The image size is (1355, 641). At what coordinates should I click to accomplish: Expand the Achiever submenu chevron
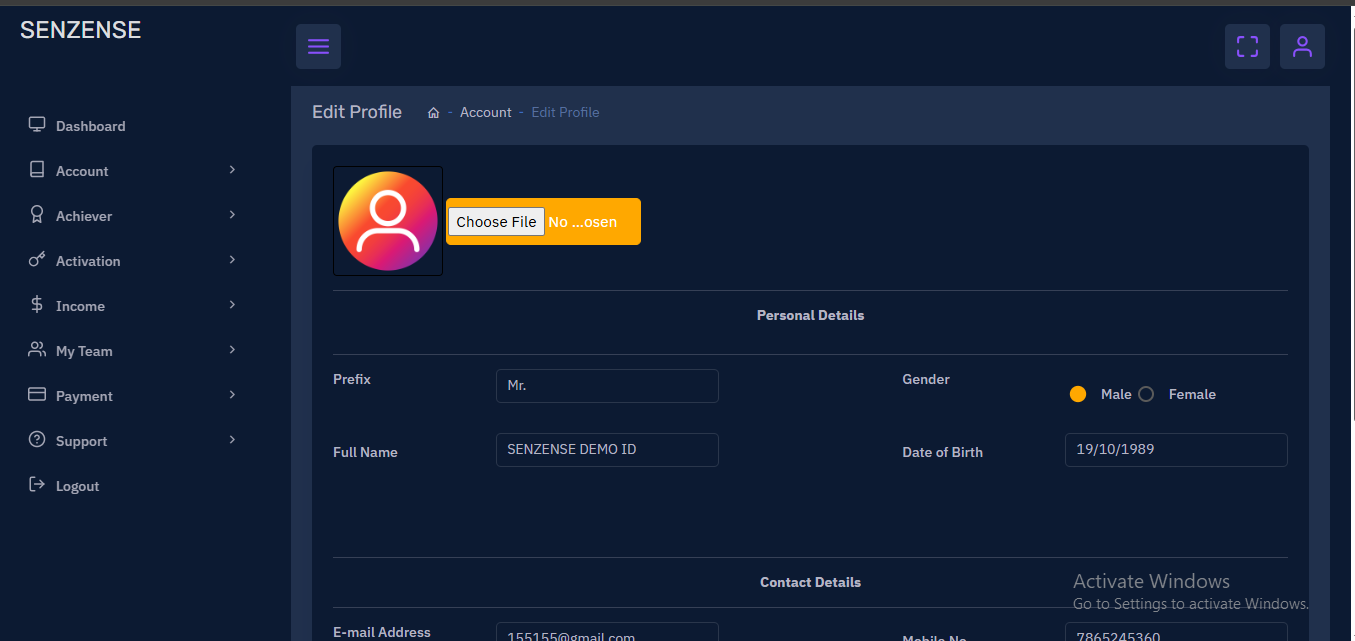(232, 215)
